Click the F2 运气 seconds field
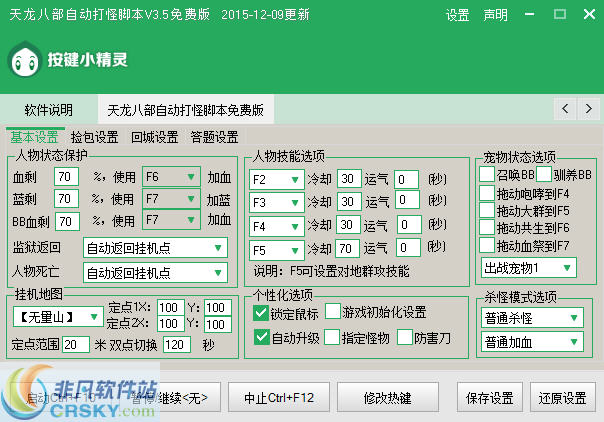Image resolution: width=604 pixels, height=422 pixels. pyautogui.click(x=406, y=179)
